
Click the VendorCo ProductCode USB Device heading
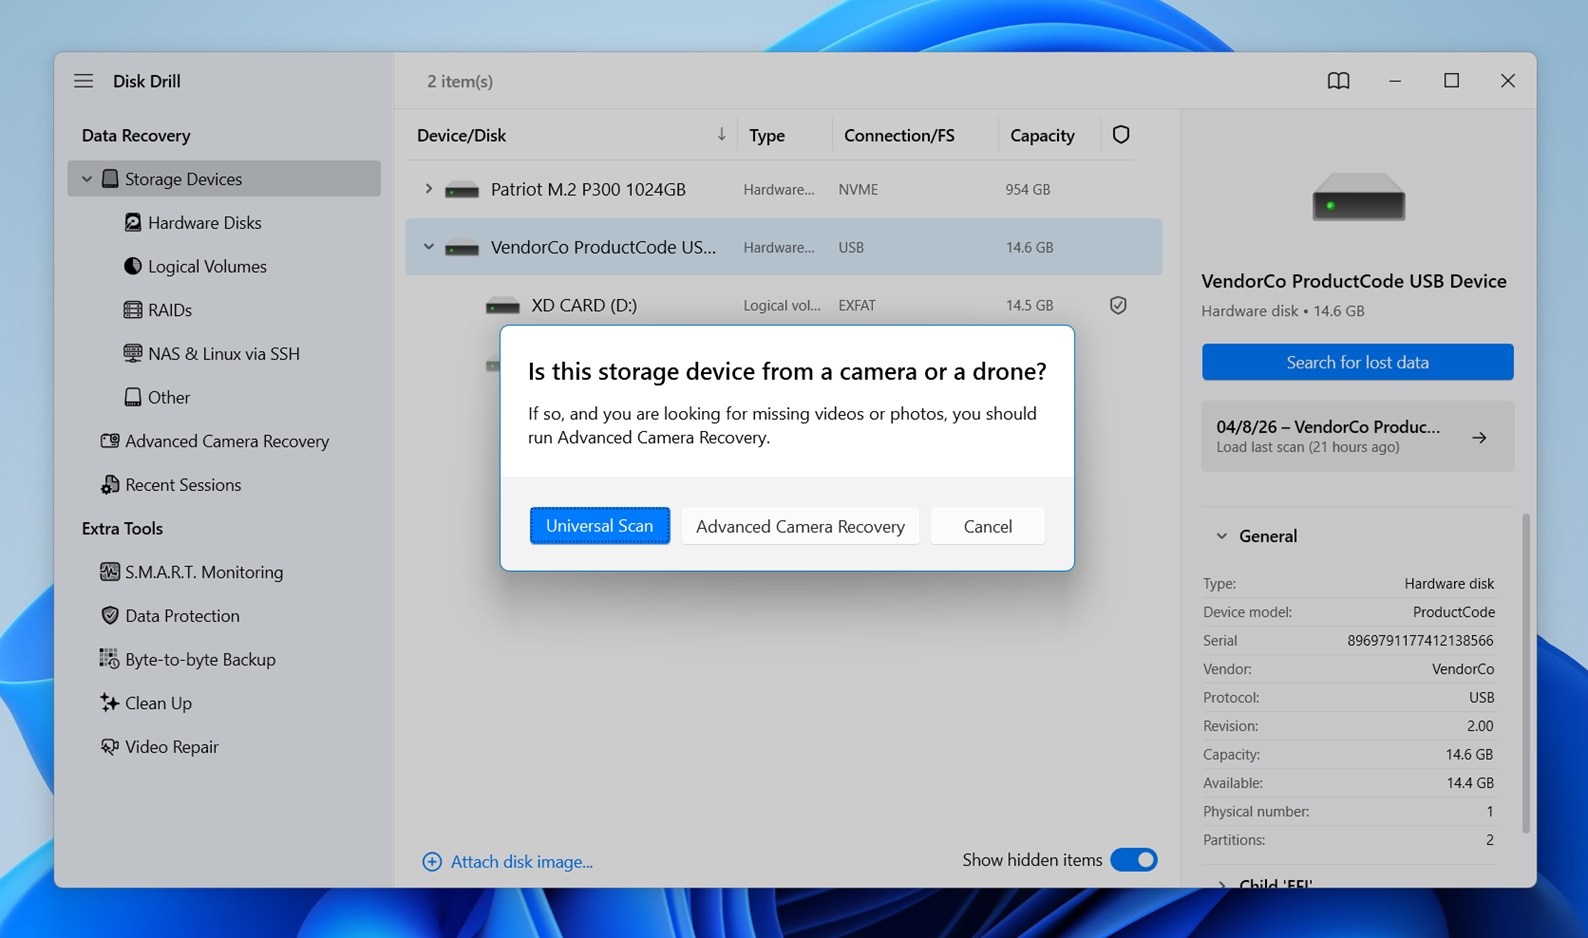pyautogui.click(x=1354, y=281)
